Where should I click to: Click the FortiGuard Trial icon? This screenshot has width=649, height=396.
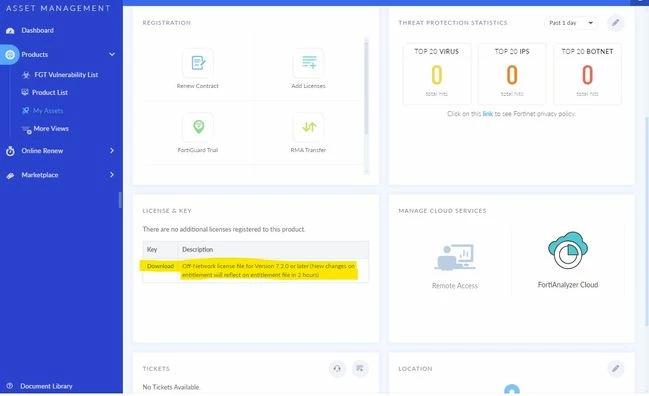point(198,127)
